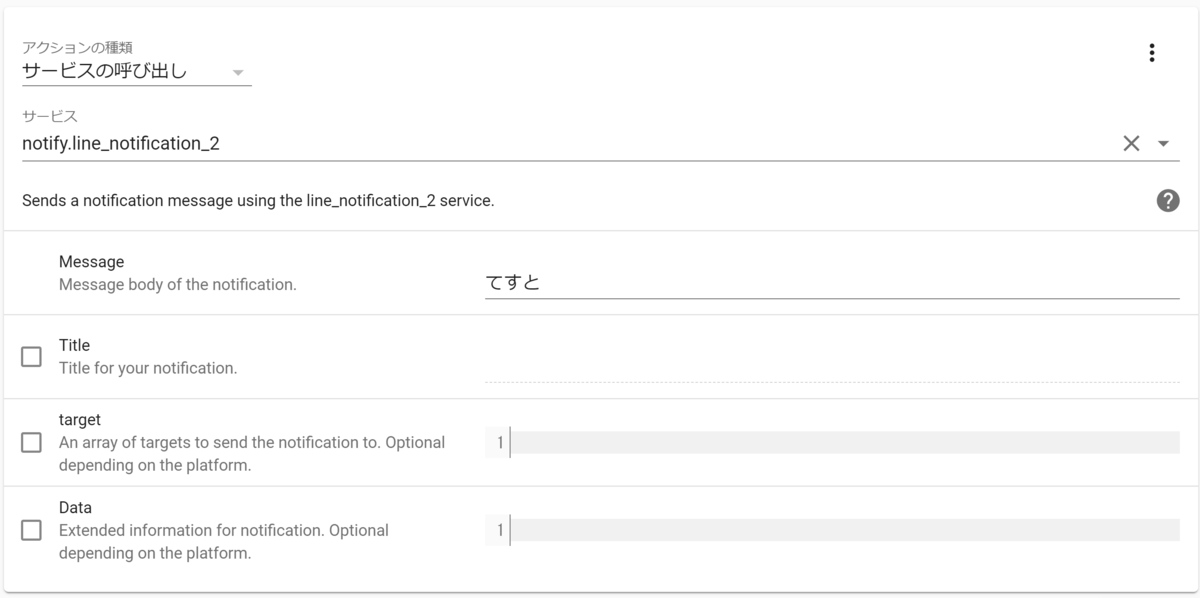1200x598 pixels.
Task: Click the アクションの種類 label
Action: (77, 47)
